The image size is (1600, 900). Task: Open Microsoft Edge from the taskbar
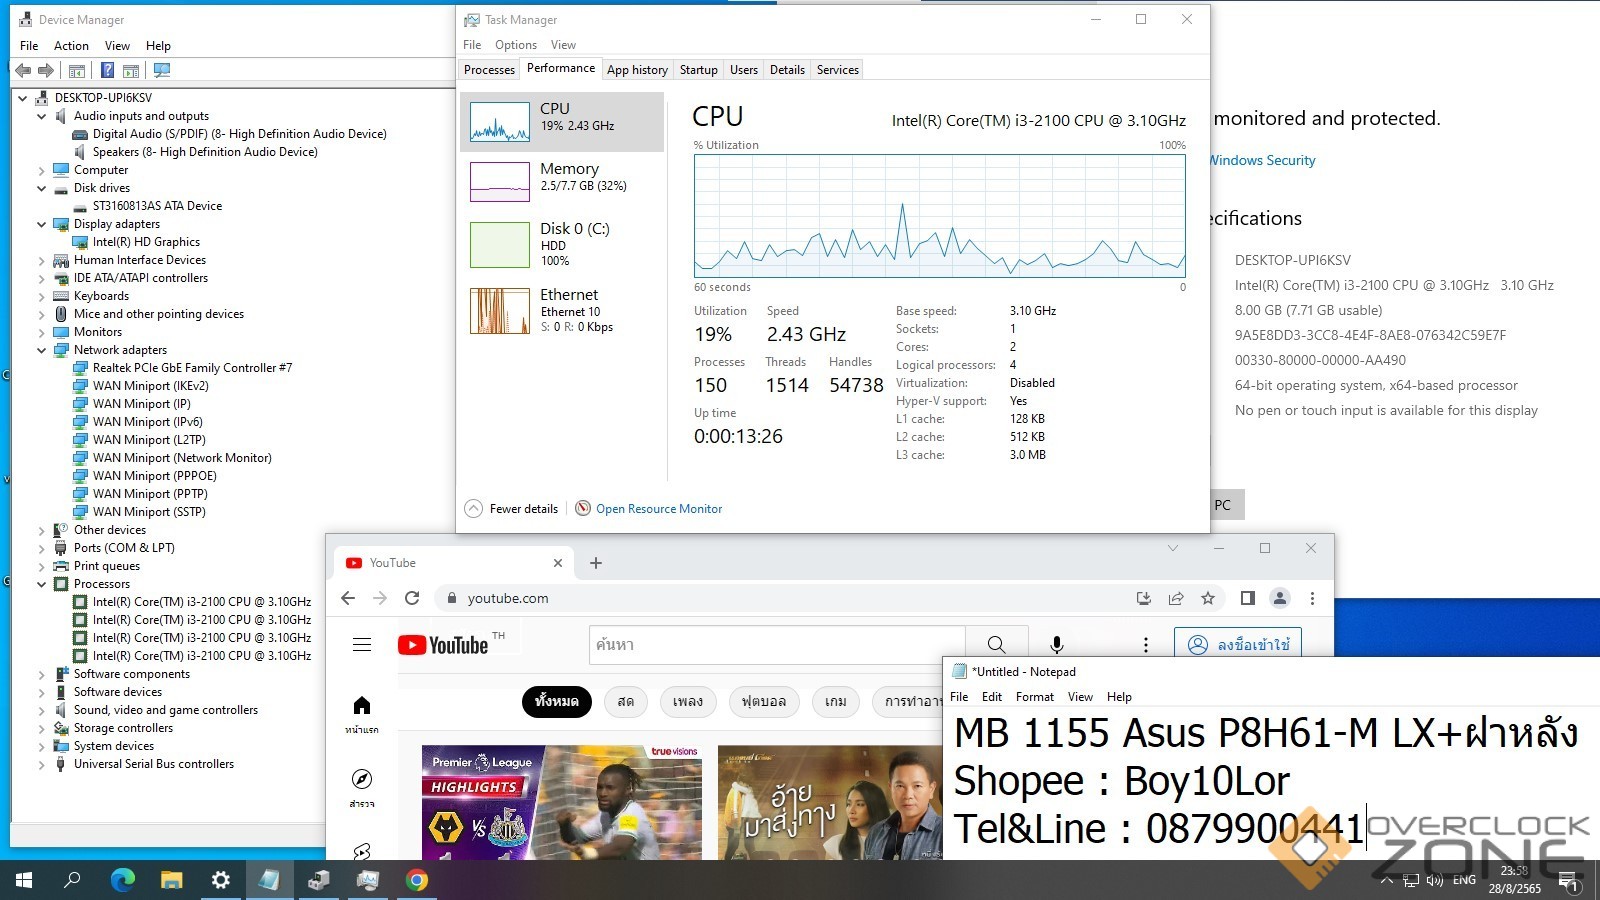tap(122, 880)
